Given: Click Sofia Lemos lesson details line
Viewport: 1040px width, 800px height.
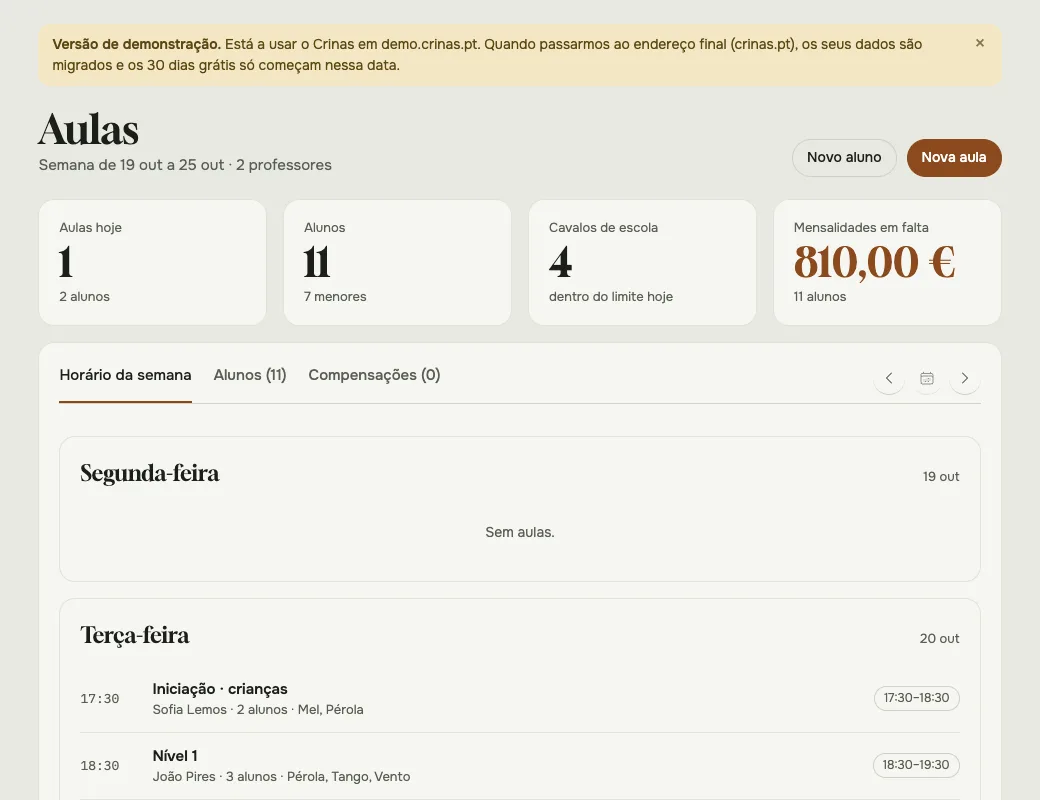Looking at the screenshot, I should (x=258, y=710).
